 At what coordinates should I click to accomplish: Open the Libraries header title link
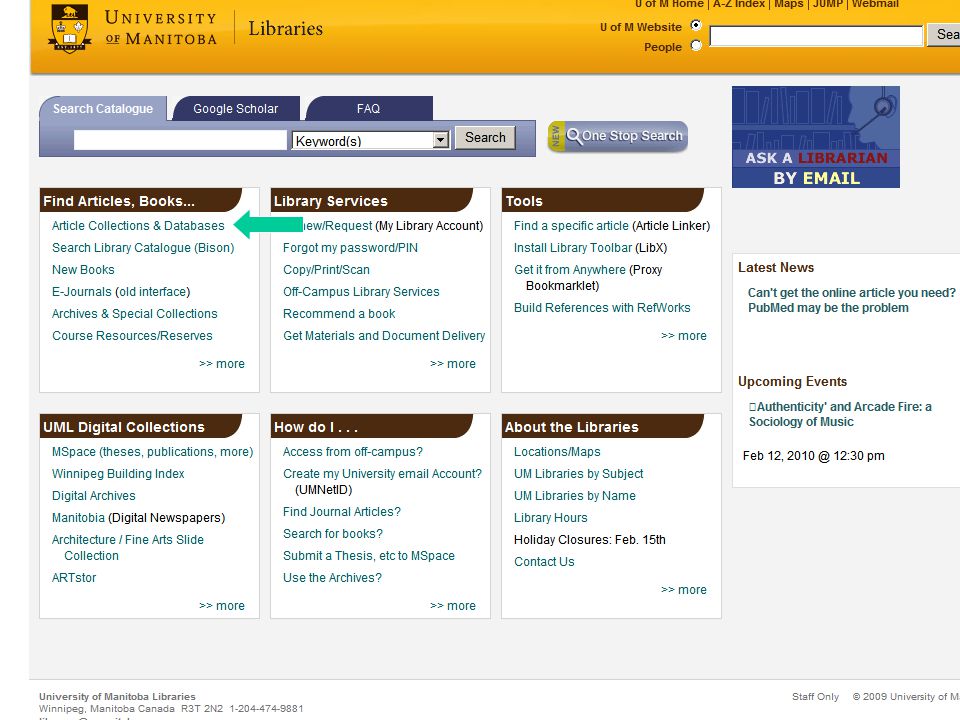(285, 28)
